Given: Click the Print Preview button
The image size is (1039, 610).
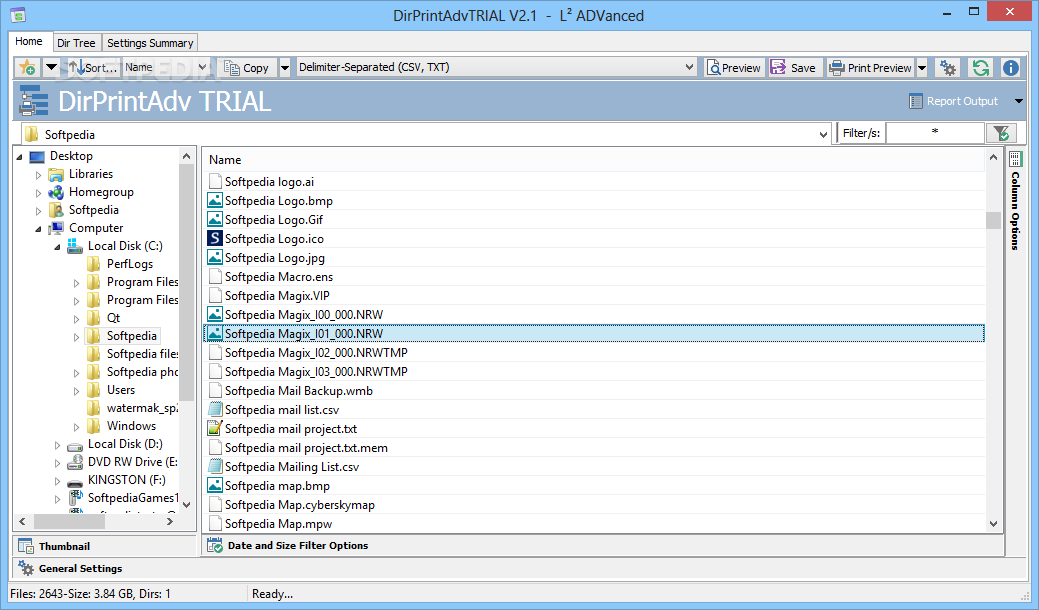Looking at the screenshot, I should coord(871,68).
